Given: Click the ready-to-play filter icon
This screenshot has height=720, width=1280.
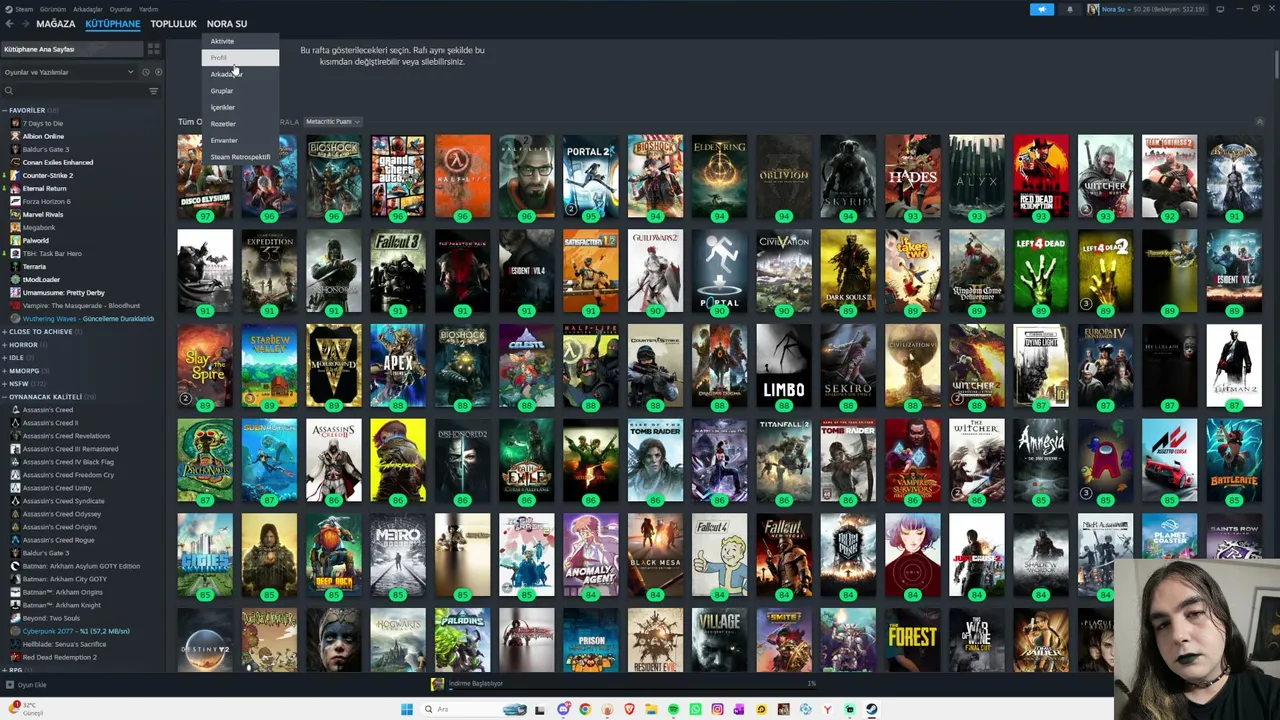Looking at the screenshot, I should tap(158, 72).
